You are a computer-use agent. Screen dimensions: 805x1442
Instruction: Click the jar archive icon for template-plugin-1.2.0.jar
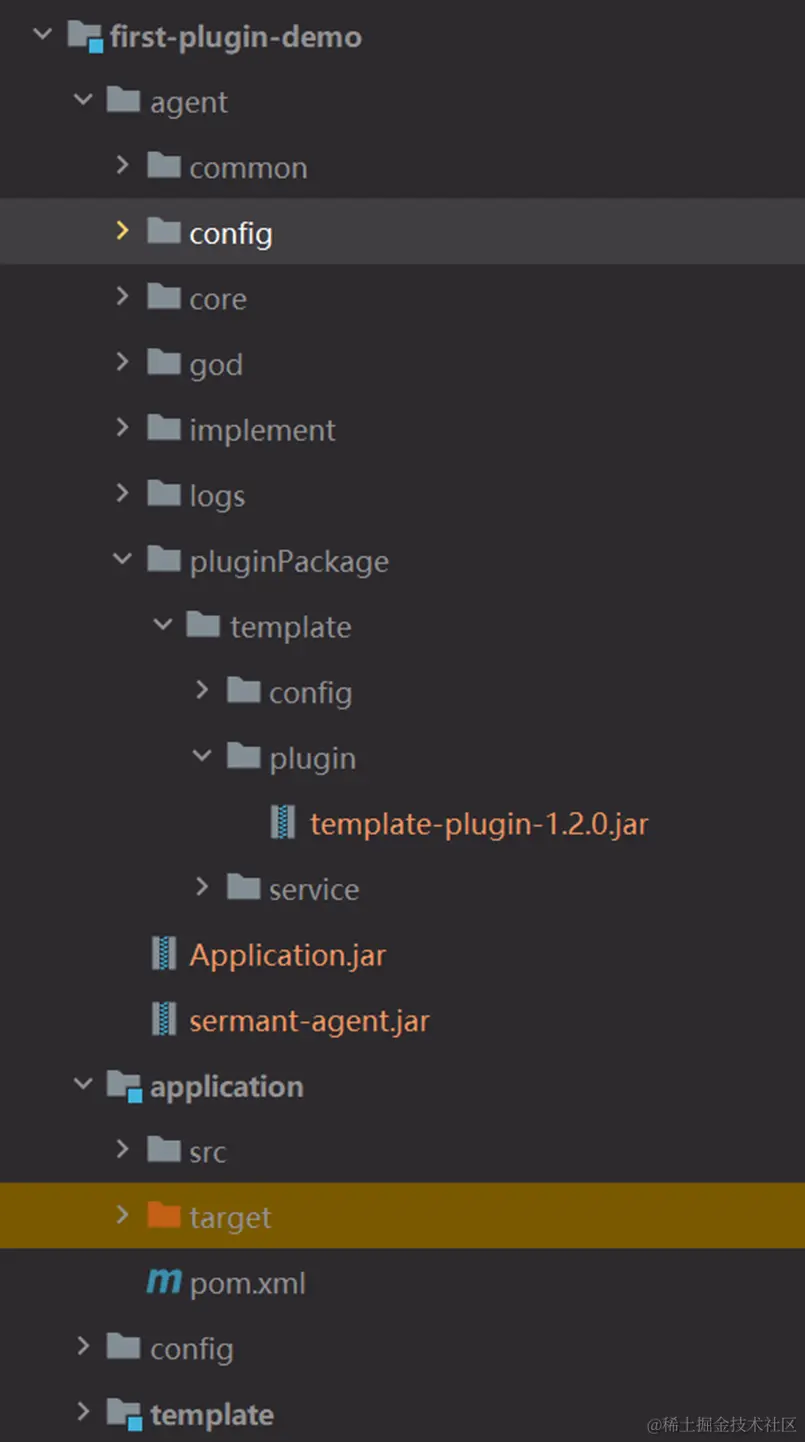pos(283,821)
